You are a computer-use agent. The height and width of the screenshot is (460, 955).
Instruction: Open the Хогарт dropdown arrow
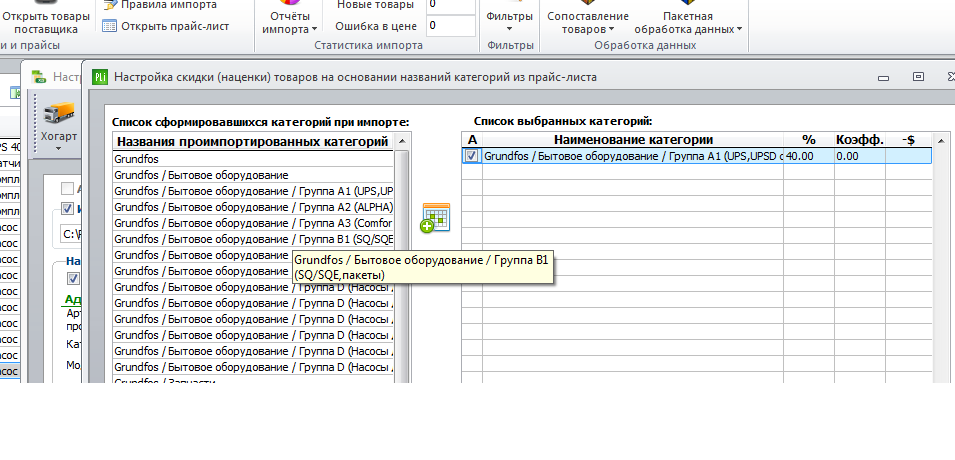[x=59, y=148]
